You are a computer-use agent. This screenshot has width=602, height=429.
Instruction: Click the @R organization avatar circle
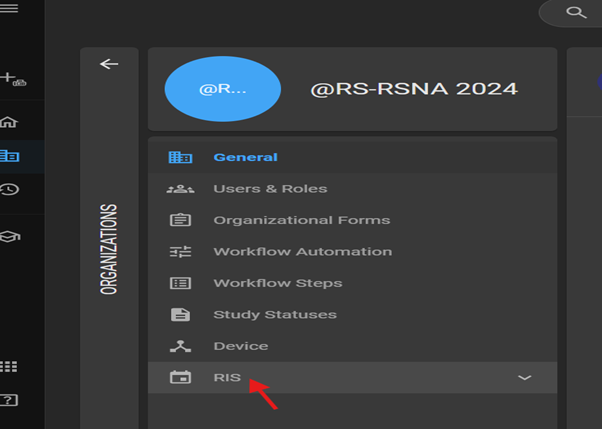(222, 89)
